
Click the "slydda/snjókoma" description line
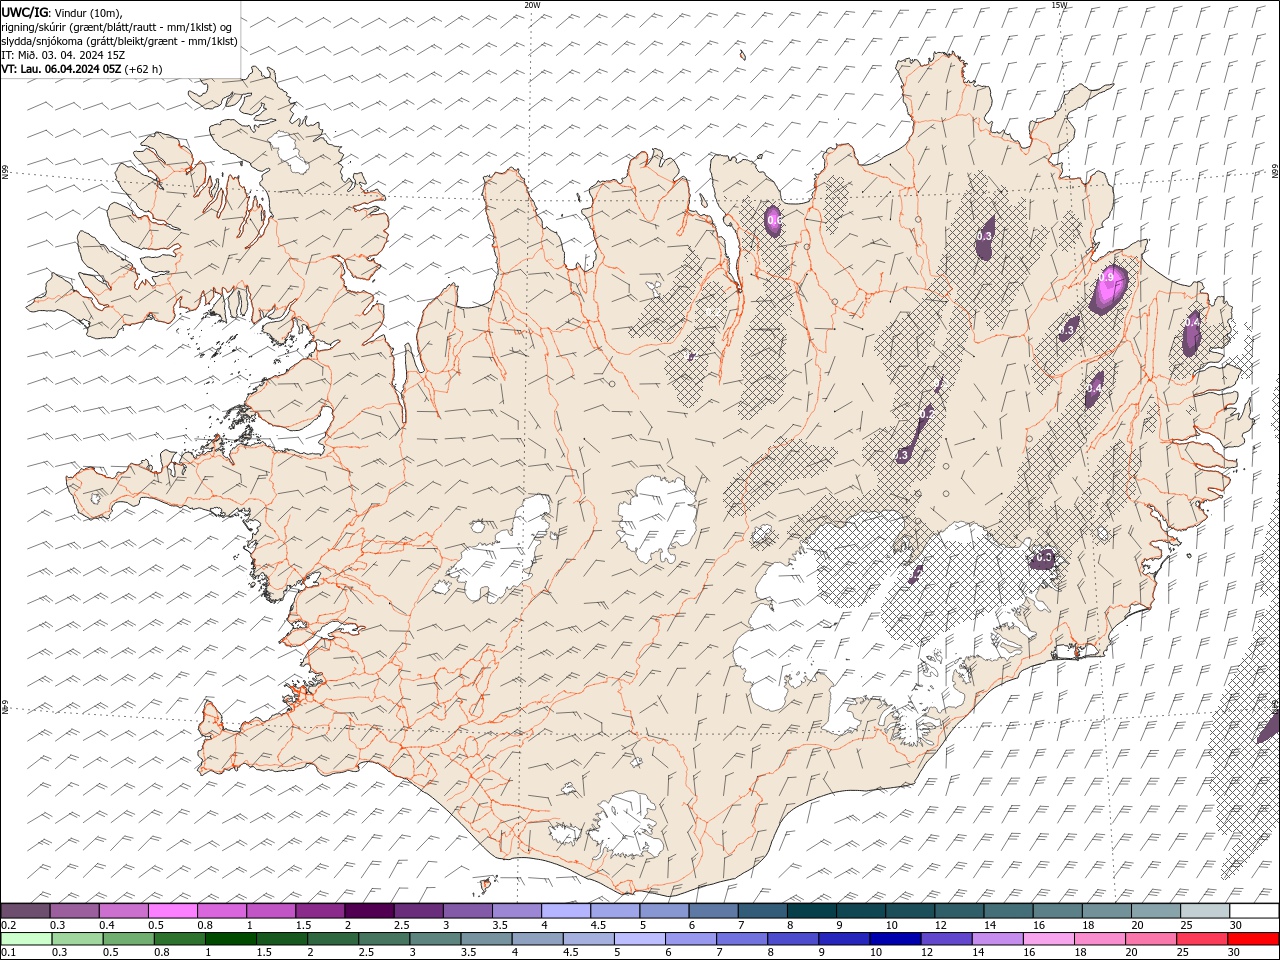click(120, 41)
